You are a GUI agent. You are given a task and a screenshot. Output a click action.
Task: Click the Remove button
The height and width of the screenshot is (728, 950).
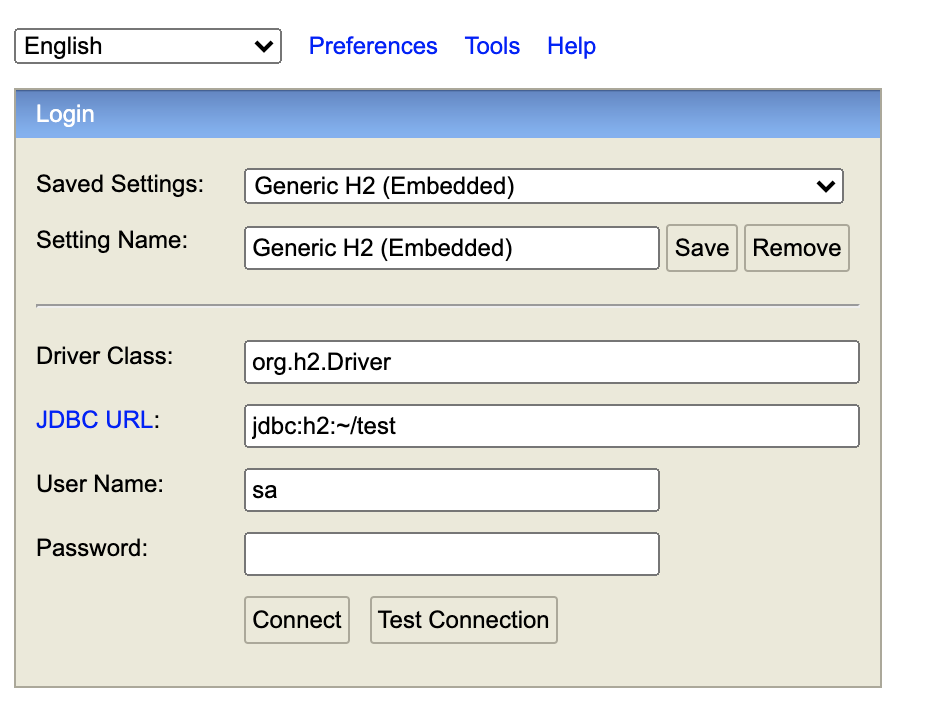(797, 248)
